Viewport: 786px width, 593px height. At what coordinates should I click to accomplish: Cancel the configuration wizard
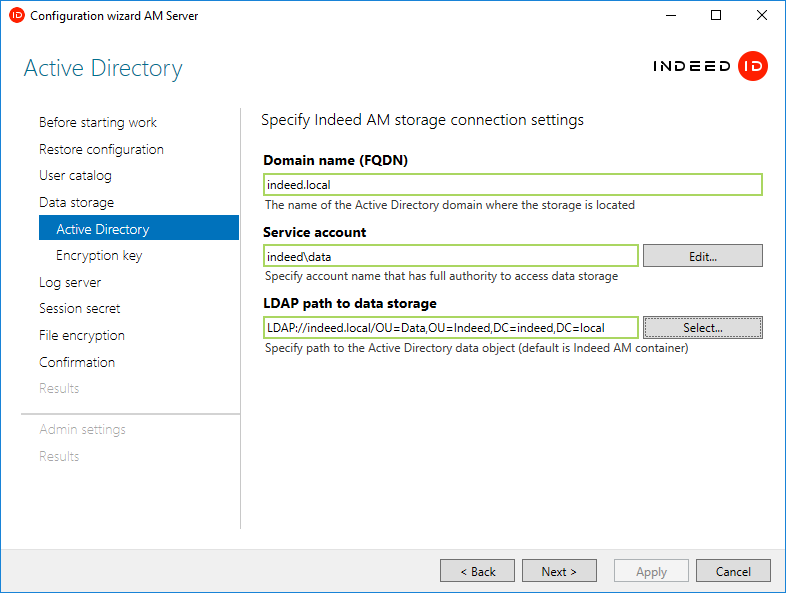point(733,571)
